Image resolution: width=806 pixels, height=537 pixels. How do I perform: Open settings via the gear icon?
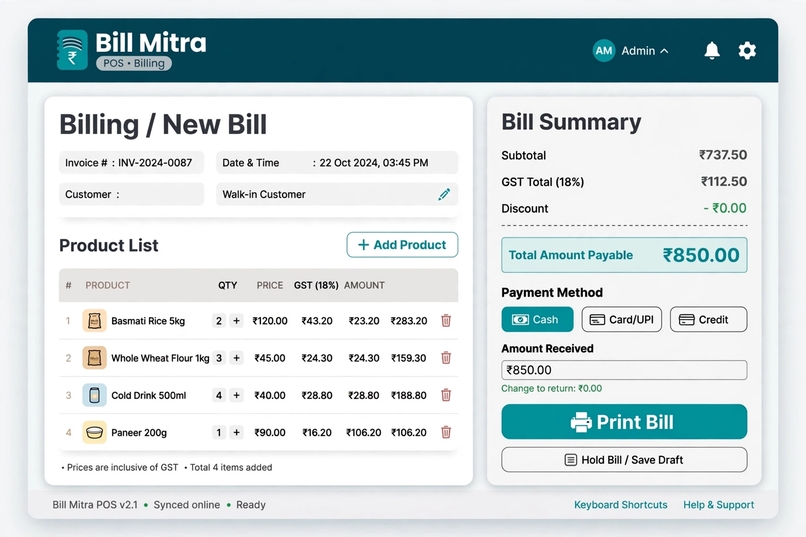pos(747,50)
